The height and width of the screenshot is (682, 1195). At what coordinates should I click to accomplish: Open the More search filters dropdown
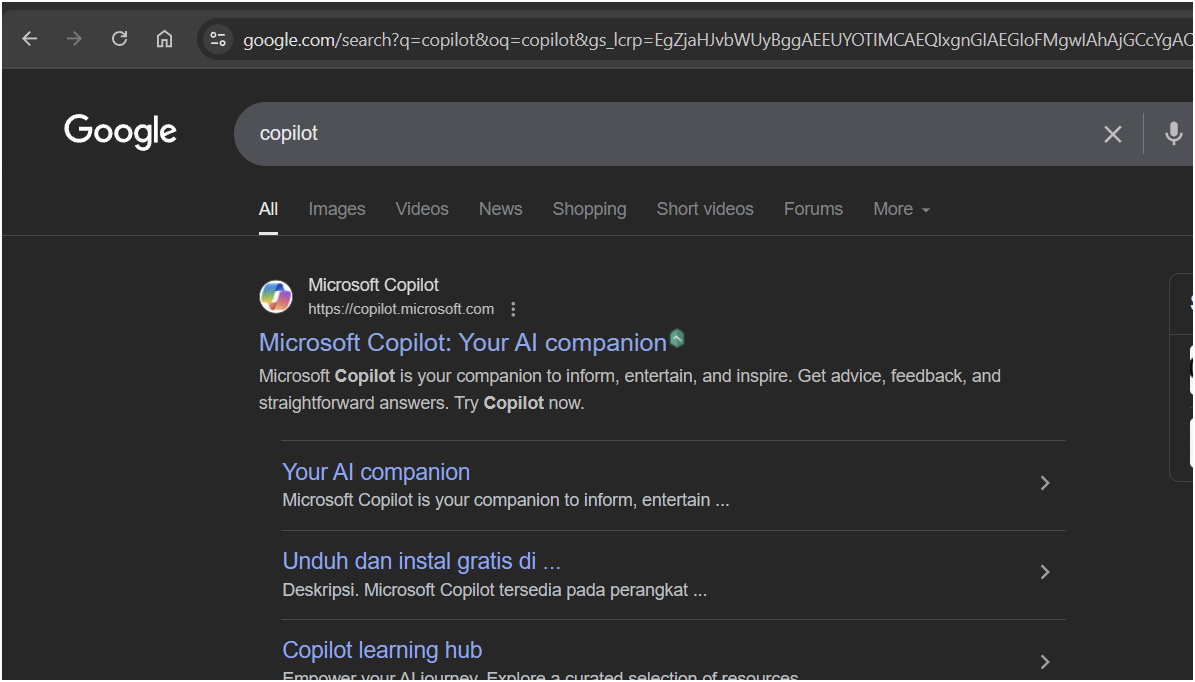click(x=902, y=209)
